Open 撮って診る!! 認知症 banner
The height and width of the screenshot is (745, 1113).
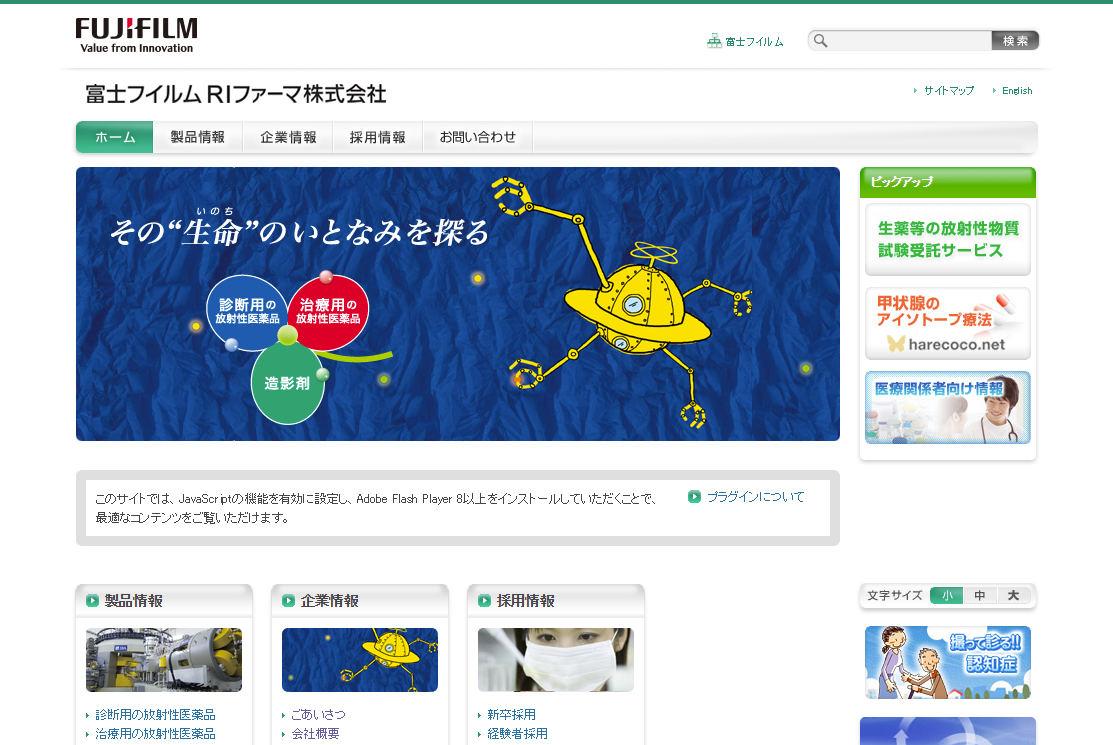click(x=948, y=662)
